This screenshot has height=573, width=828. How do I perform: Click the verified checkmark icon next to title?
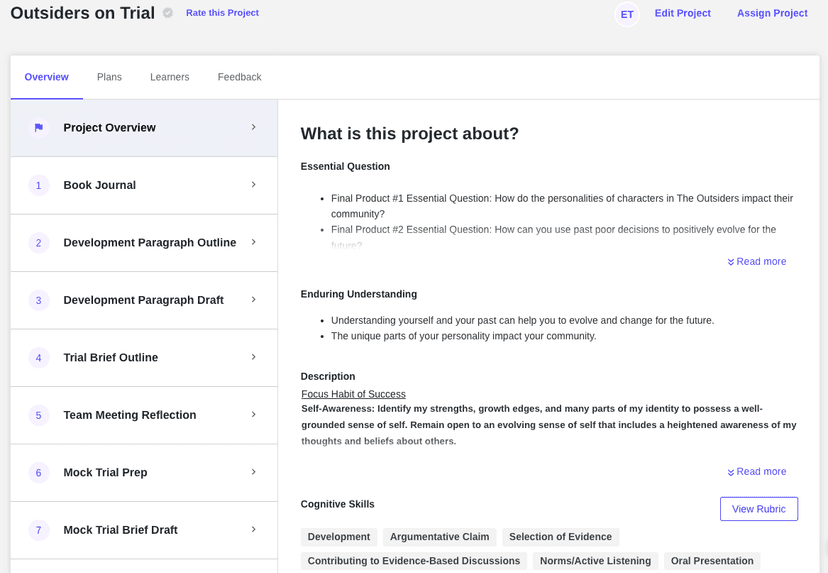(168, 13)
